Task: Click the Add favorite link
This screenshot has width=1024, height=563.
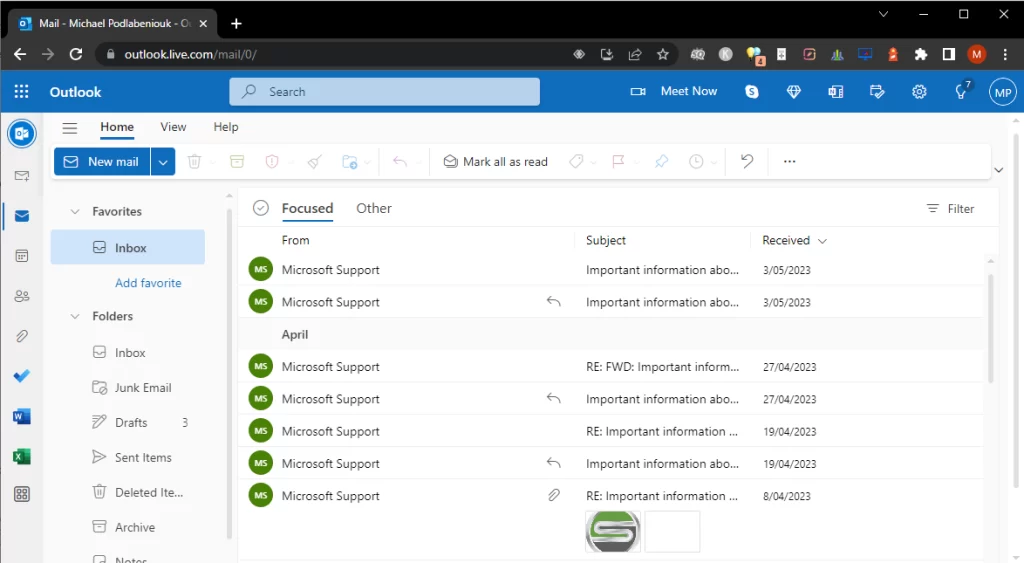Action: [x=148, y=283]
